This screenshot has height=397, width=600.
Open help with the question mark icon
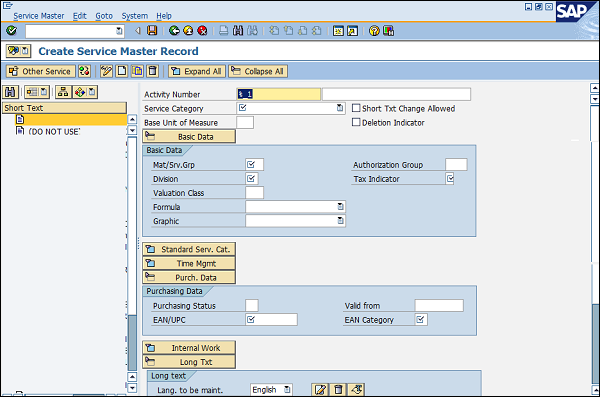point(374,31)
